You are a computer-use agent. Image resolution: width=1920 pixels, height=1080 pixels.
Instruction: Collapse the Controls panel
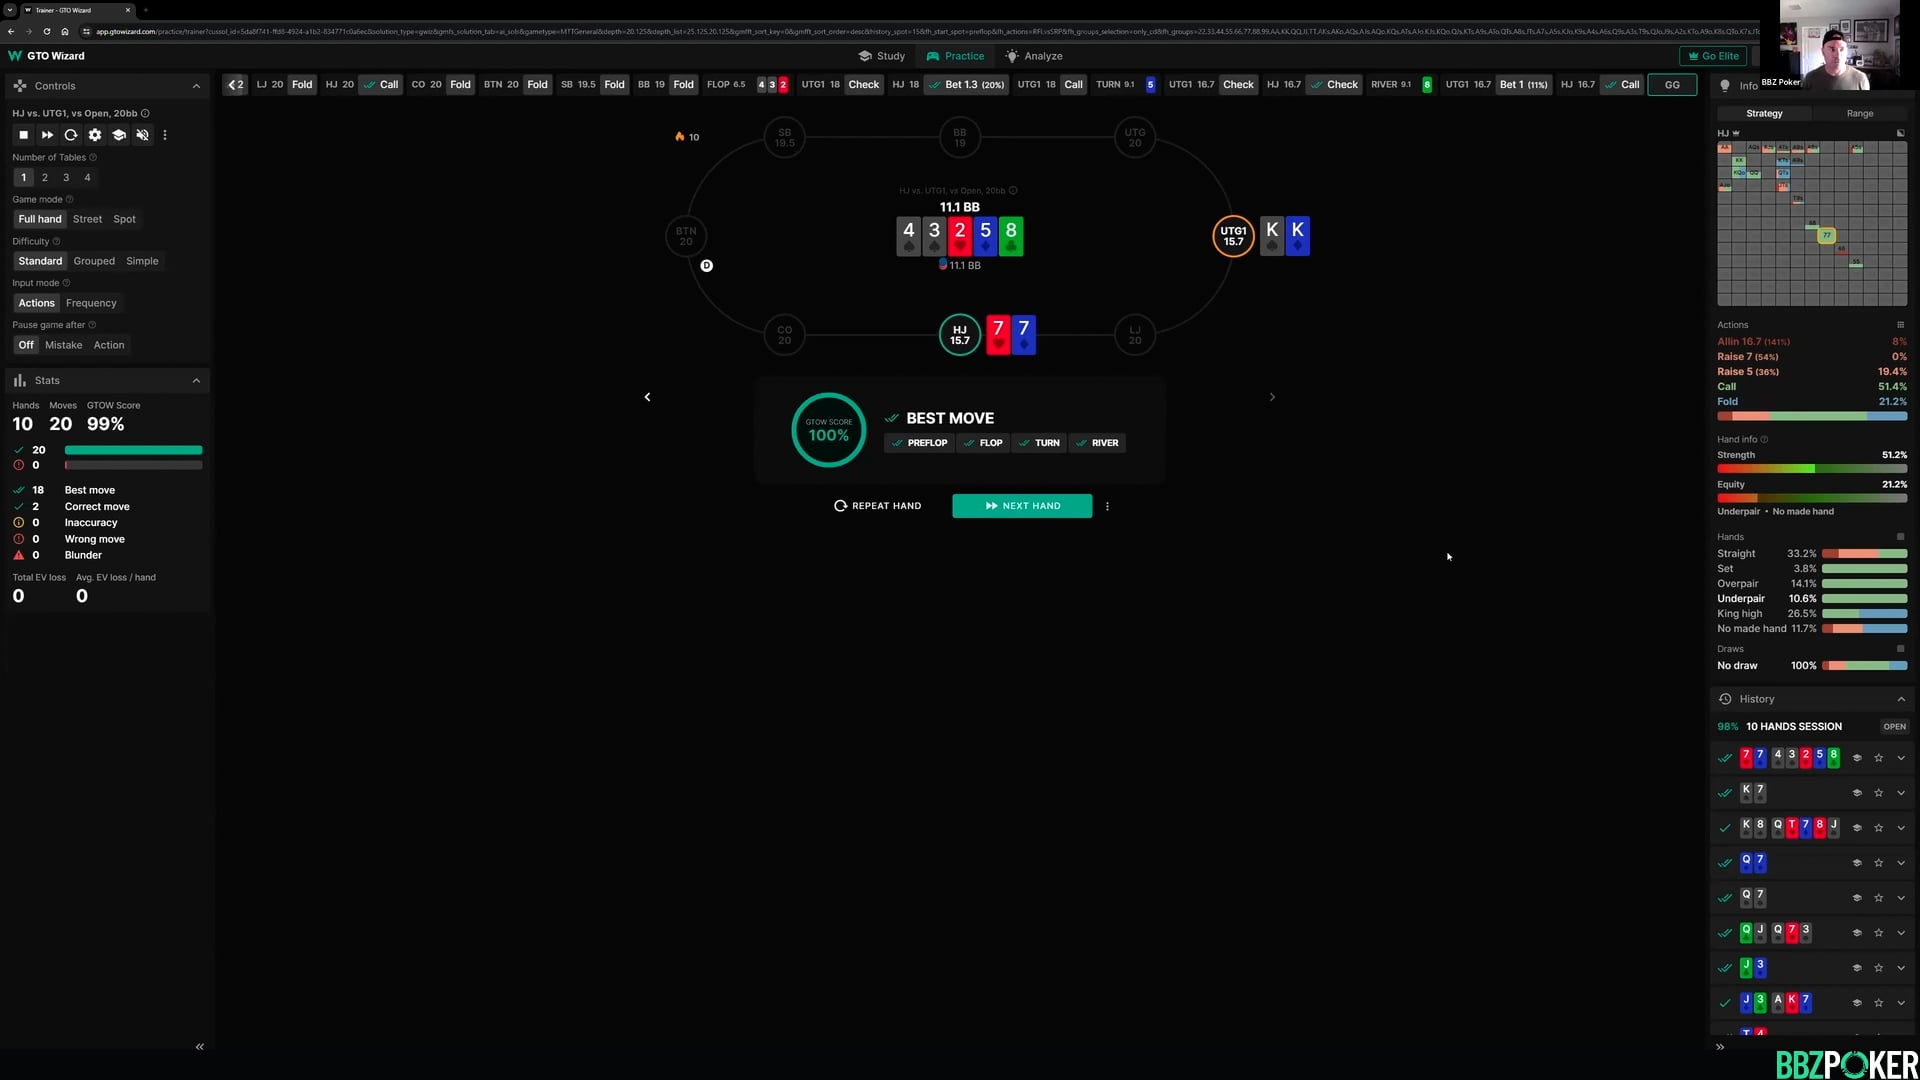click(196, 86)
